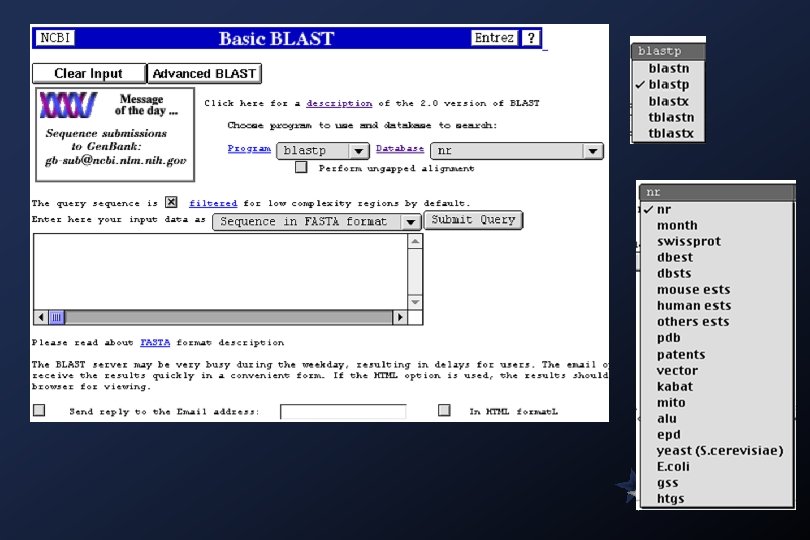Select alu in the database menu

pyautogui.click(x=716, y=419)
